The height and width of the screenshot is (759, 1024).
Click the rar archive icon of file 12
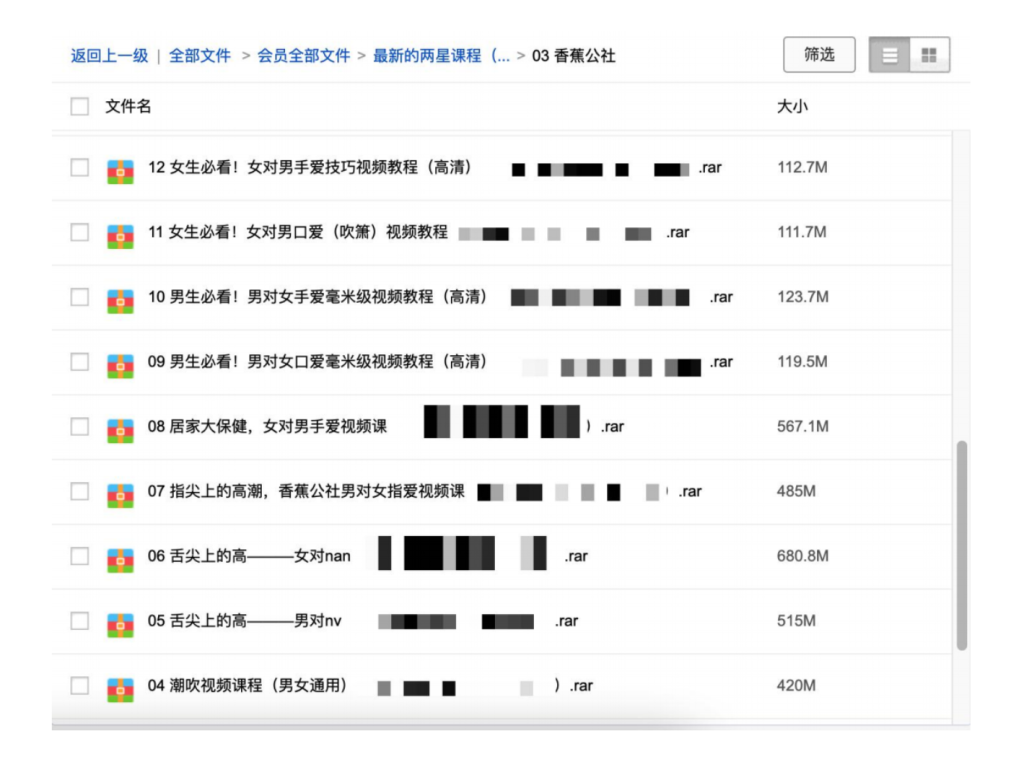coord(120,172)
